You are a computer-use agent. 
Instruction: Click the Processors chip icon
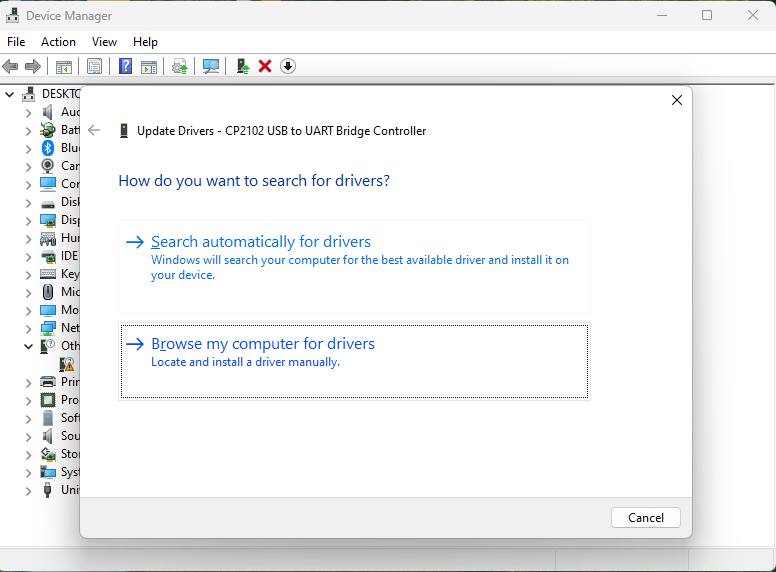click(48, 400)
